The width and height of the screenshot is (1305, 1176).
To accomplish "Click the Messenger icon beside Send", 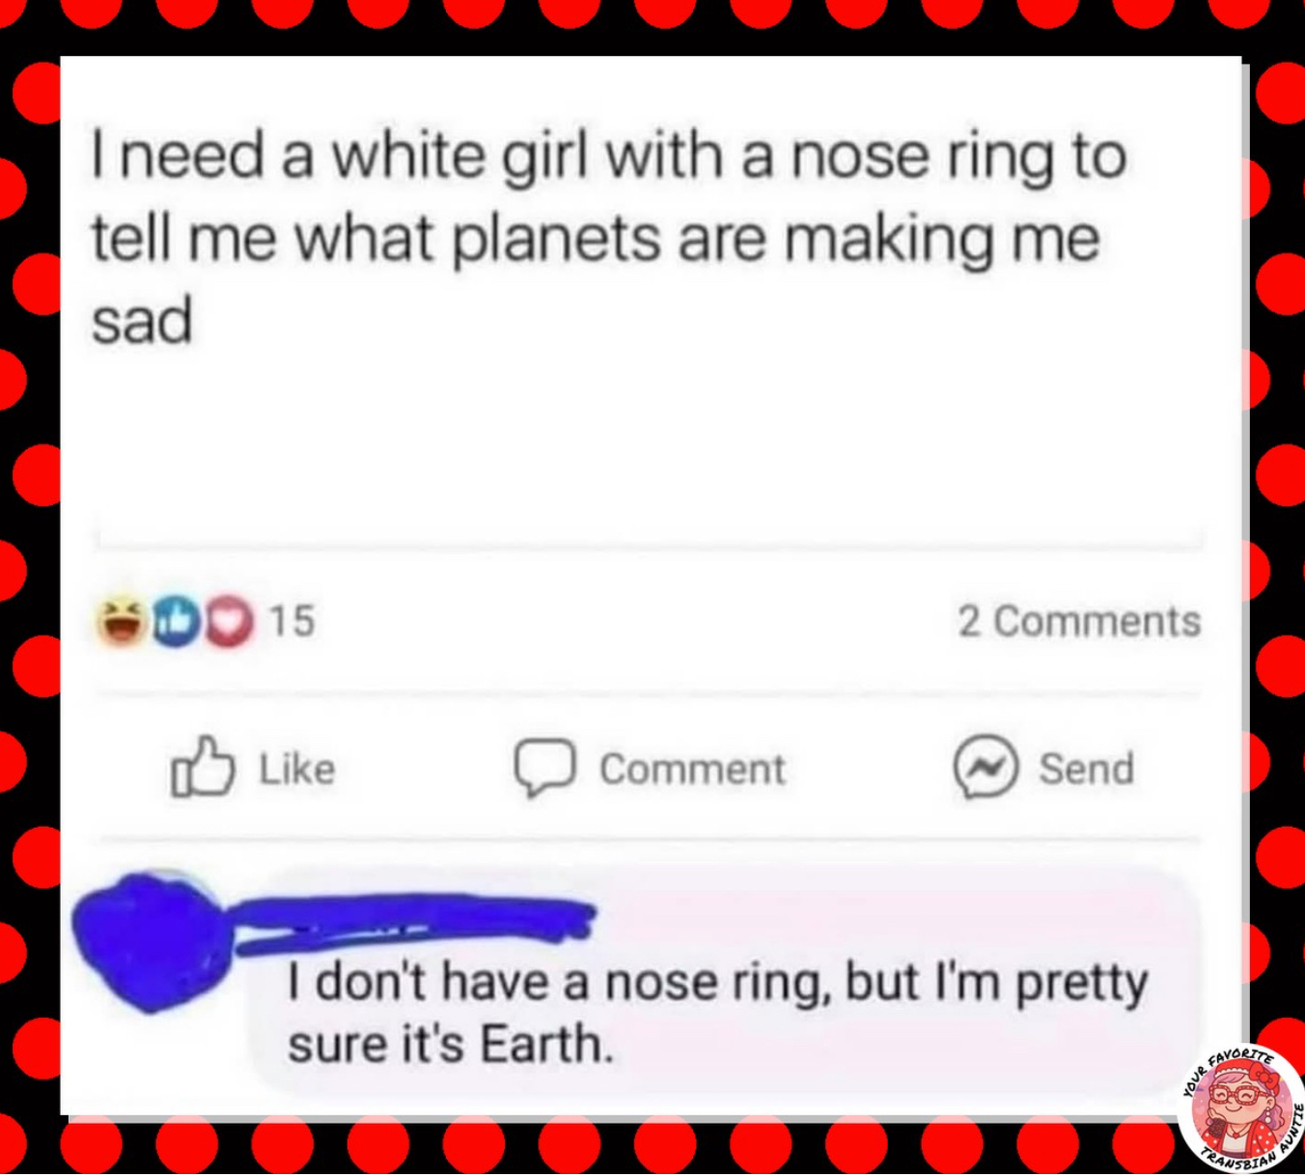I will click(x=986, y=768).
